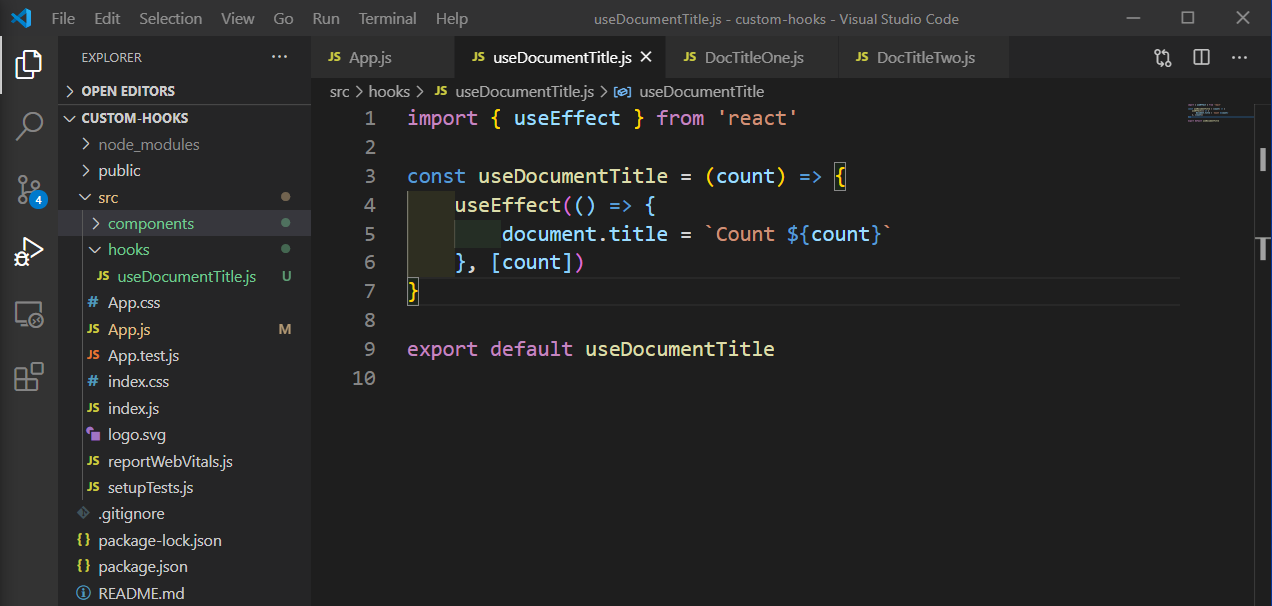The width and height of the screenshot is (1272, 606).
Task: Open useDocumentTitle.js in the file tree
Action: point(185,277)
